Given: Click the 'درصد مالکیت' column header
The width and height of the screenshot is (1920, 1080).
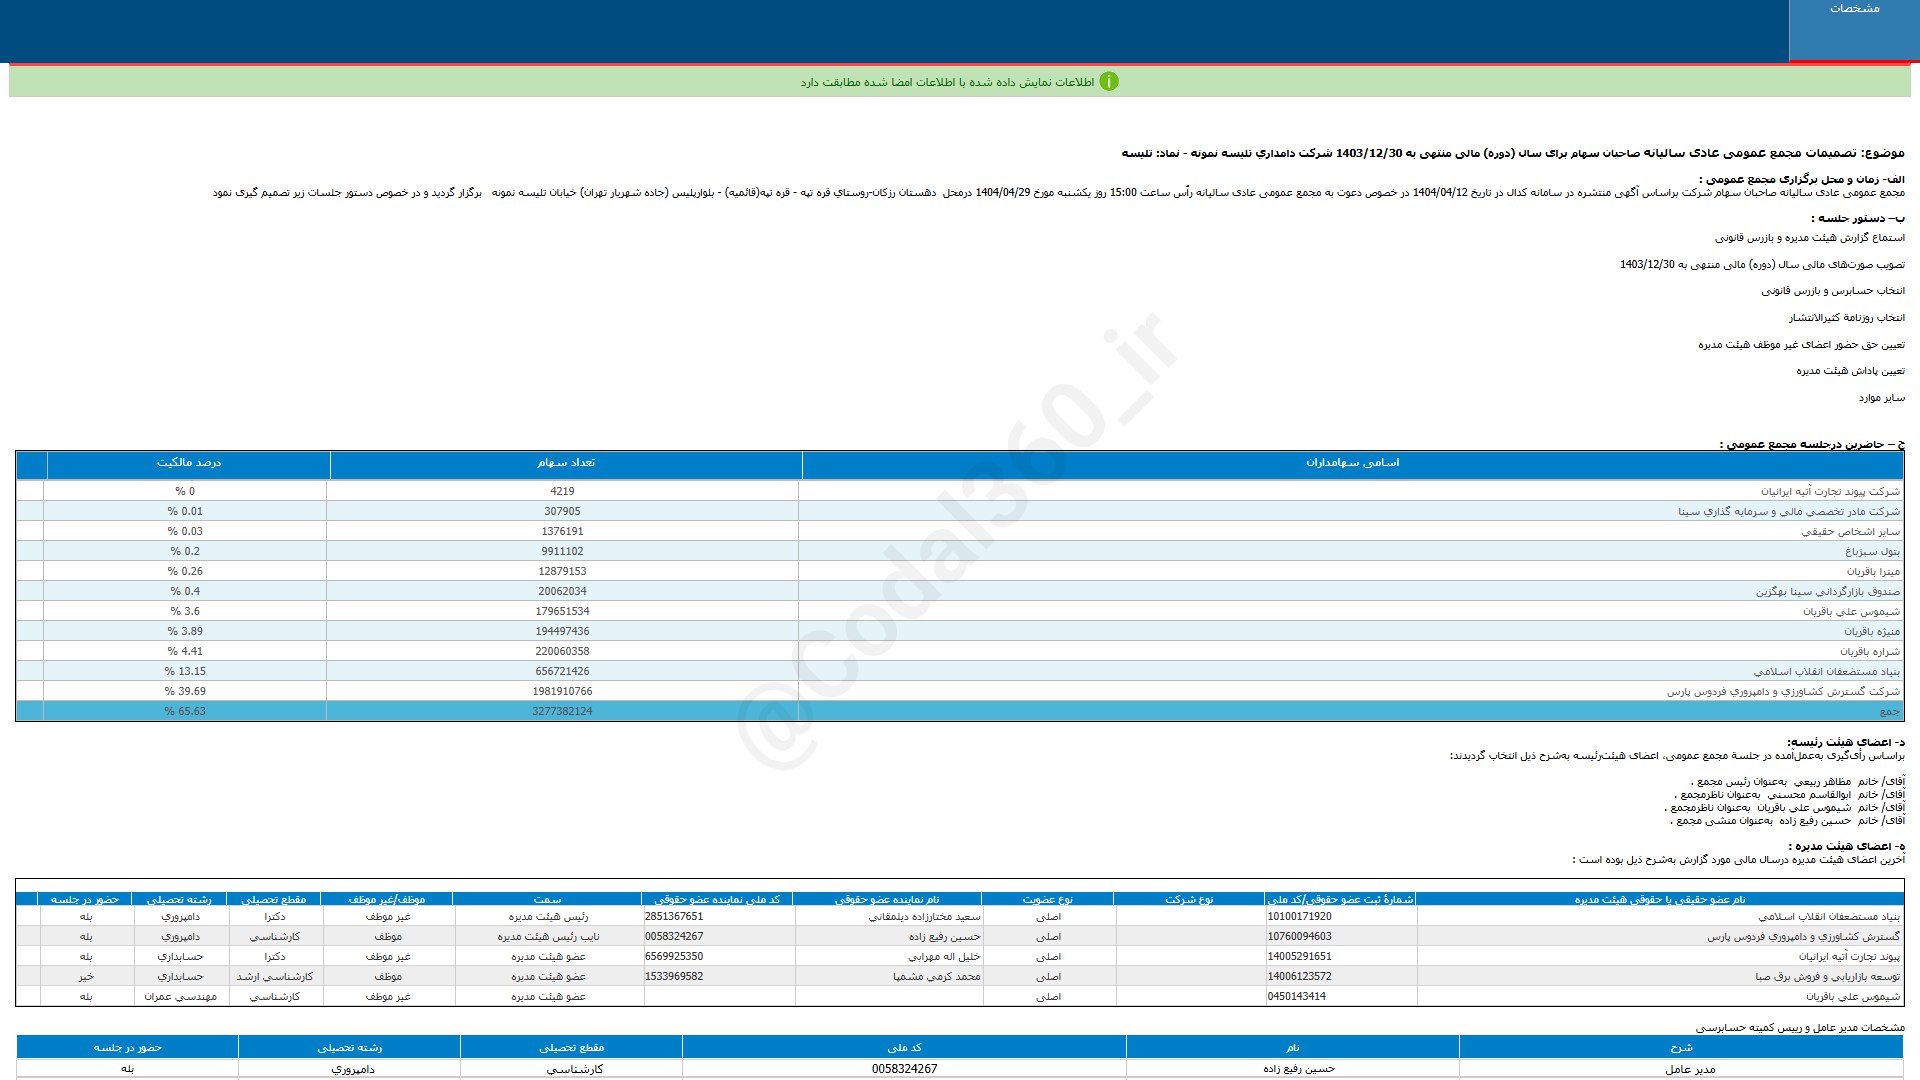Looking at the screenshot, I should (x=189, y=463).
